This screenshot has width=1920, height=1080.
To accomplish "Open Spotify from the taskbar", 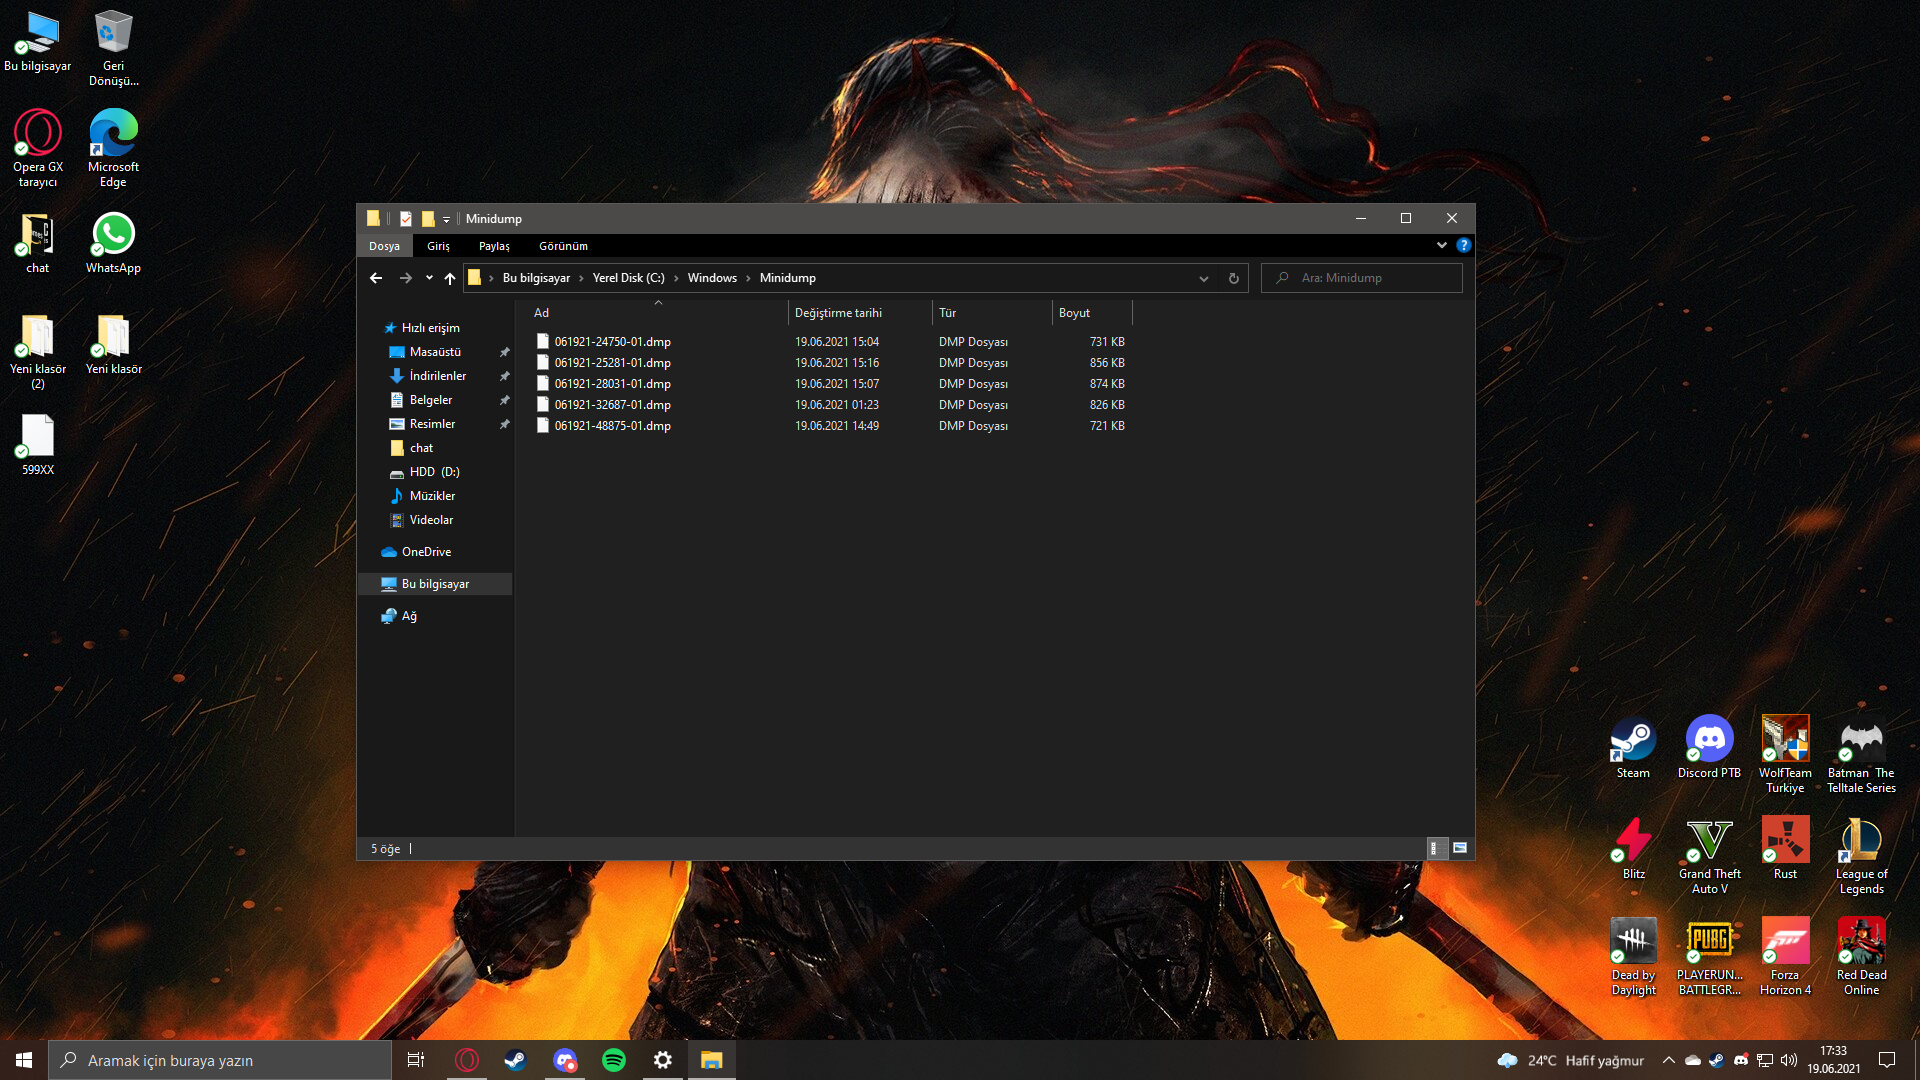I will (x=614, y=1060).
